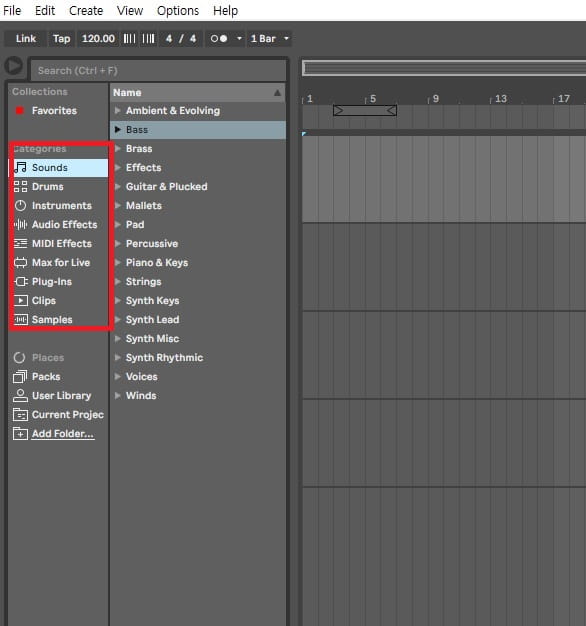Open the Max for Live icon
Image resolution: width=586 pixels, height=626 pixels.
point(20,263)
